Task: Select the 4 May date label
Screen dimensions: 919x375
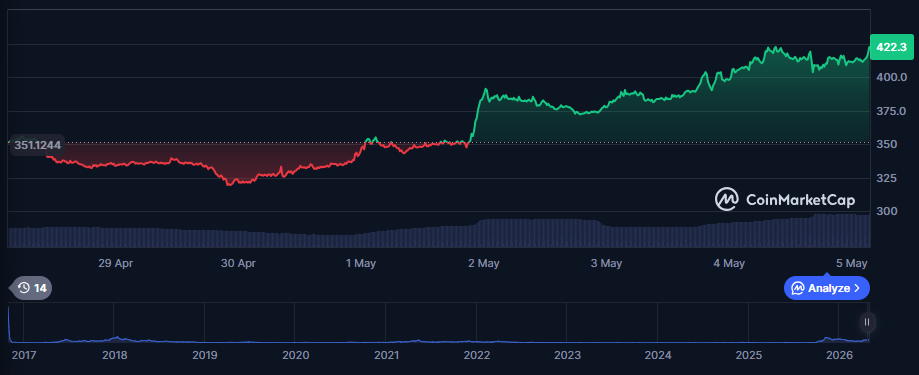Action: click(729, 263)
